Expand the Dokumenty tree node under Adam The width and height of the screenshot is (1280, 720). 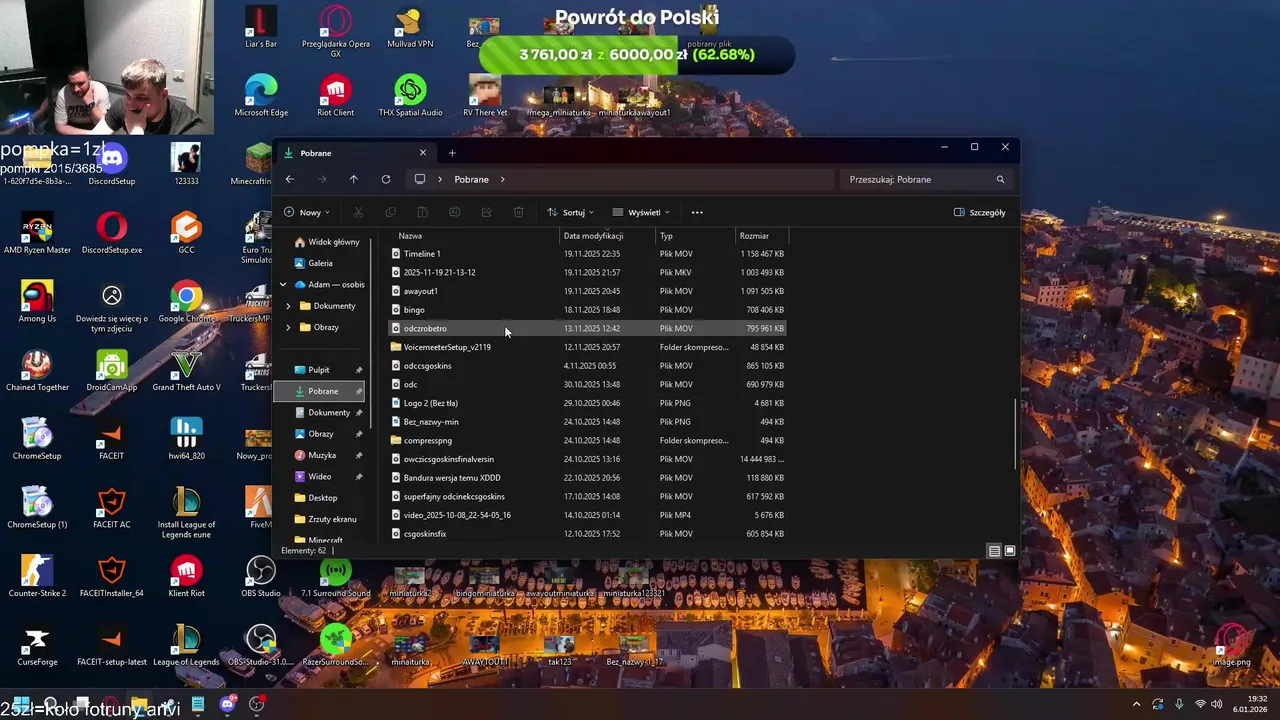click(289, 306)
